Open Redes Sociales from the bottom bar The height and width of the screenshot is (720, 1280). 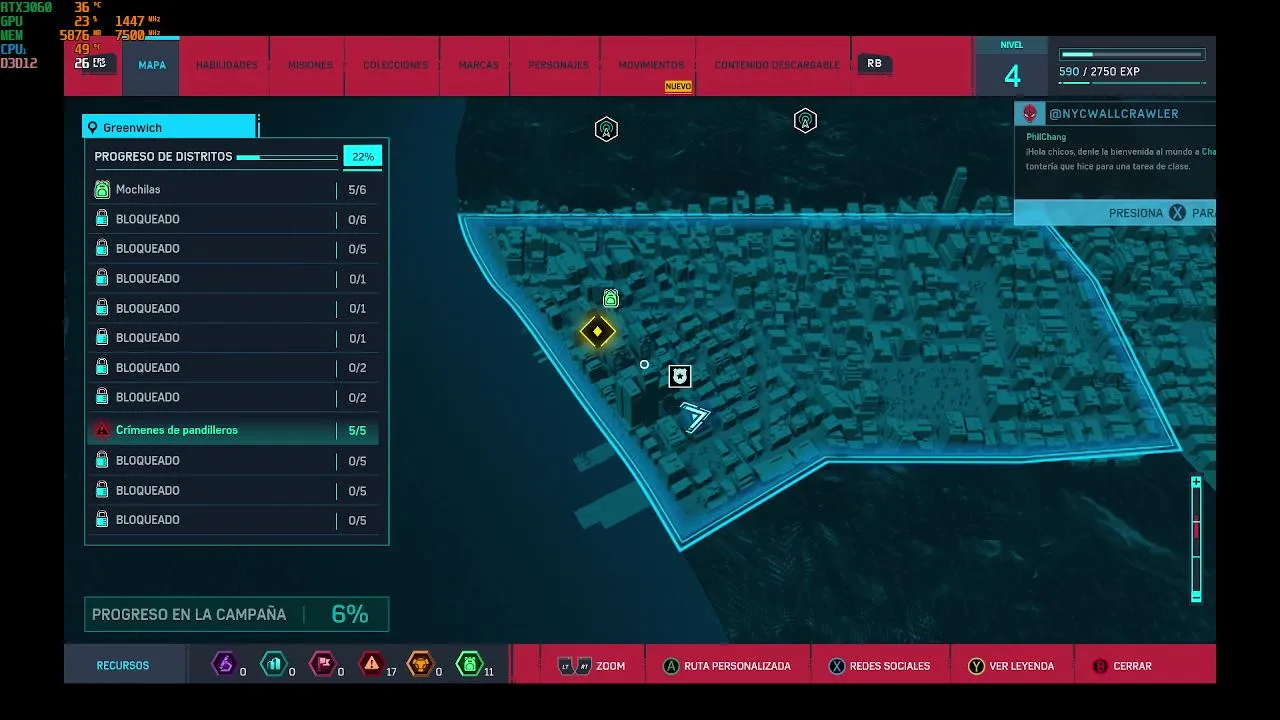click(x=890, y=666)
